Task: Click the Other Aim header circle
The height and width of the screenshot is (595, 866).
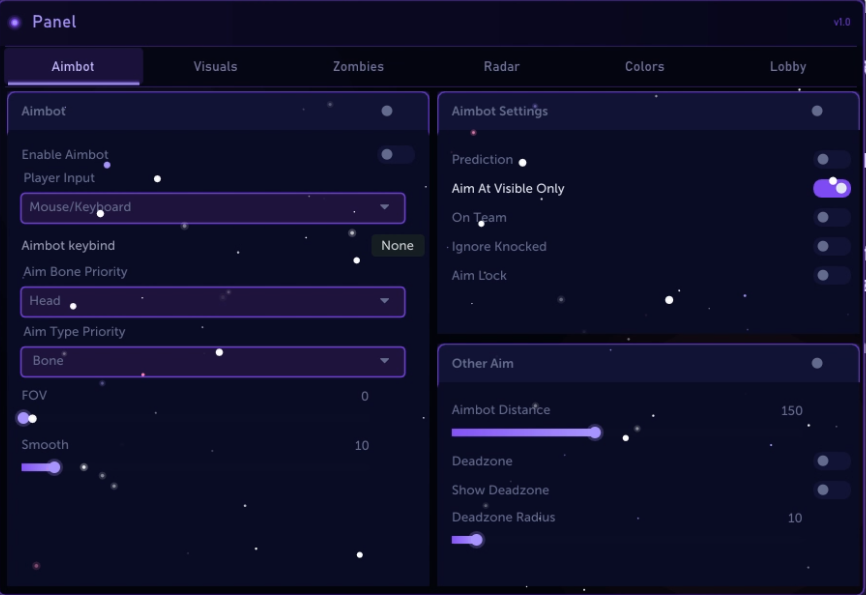Action: [x=817, y=364]
